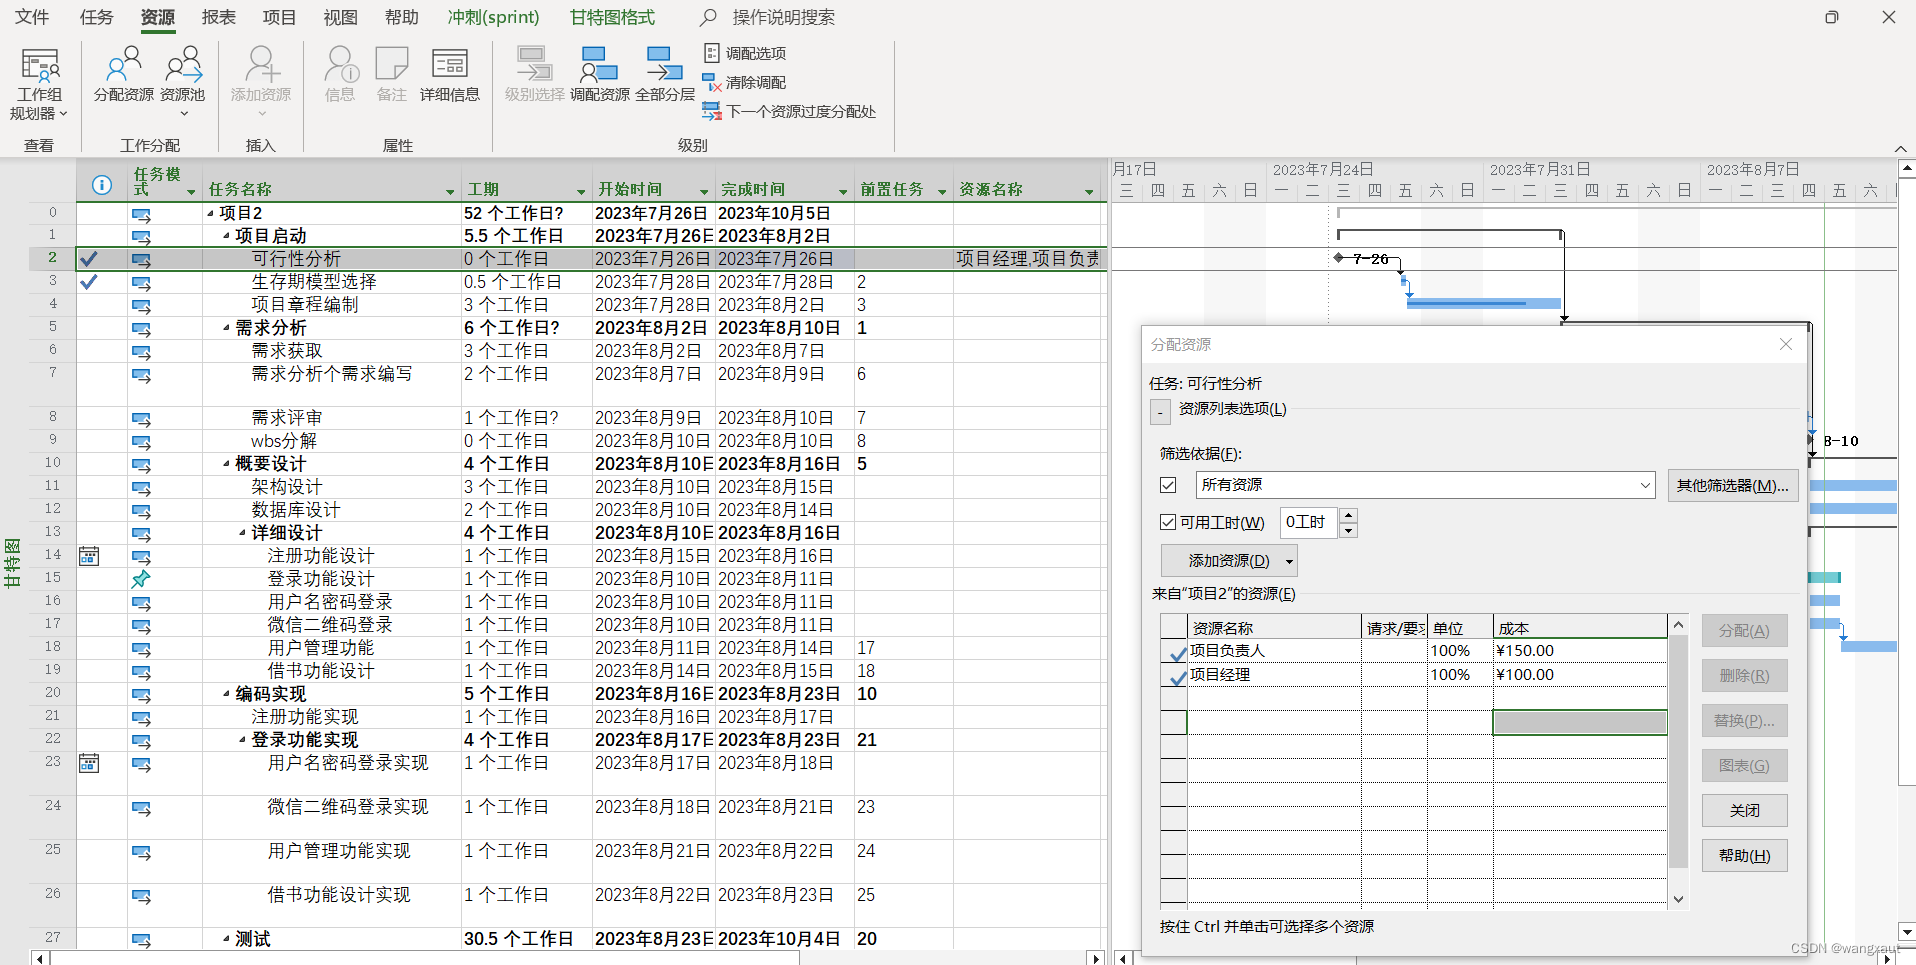
Task: Open the 任务名称 column filter dropdown
Action: [449, 191]
